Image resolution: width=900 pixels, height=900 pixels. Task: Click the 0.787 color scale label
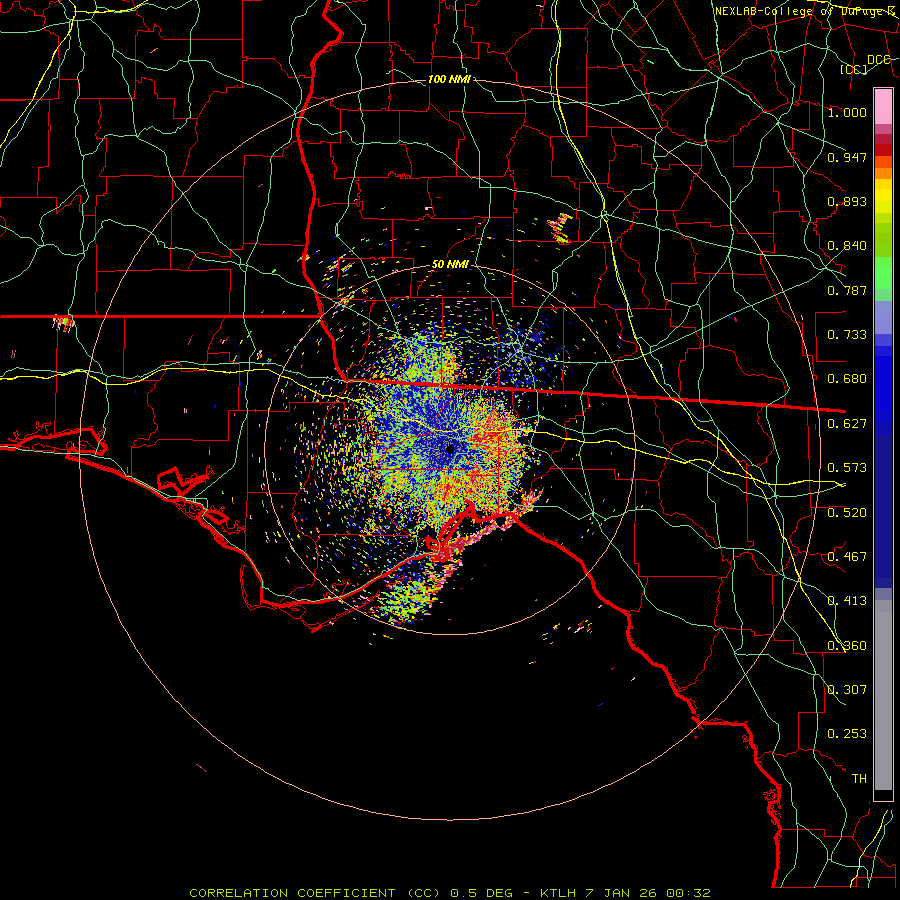click(x=847, y=290)
